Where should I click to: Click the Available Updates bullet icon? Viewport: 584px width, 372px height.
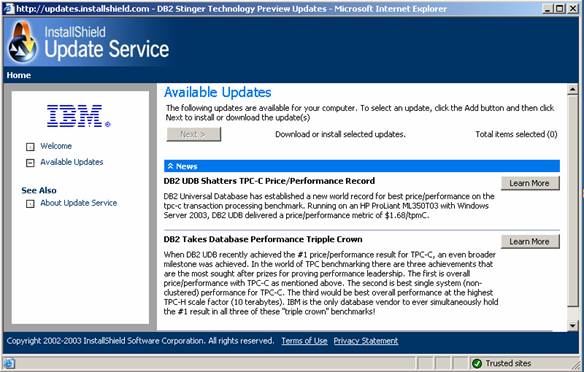(30, 163)
